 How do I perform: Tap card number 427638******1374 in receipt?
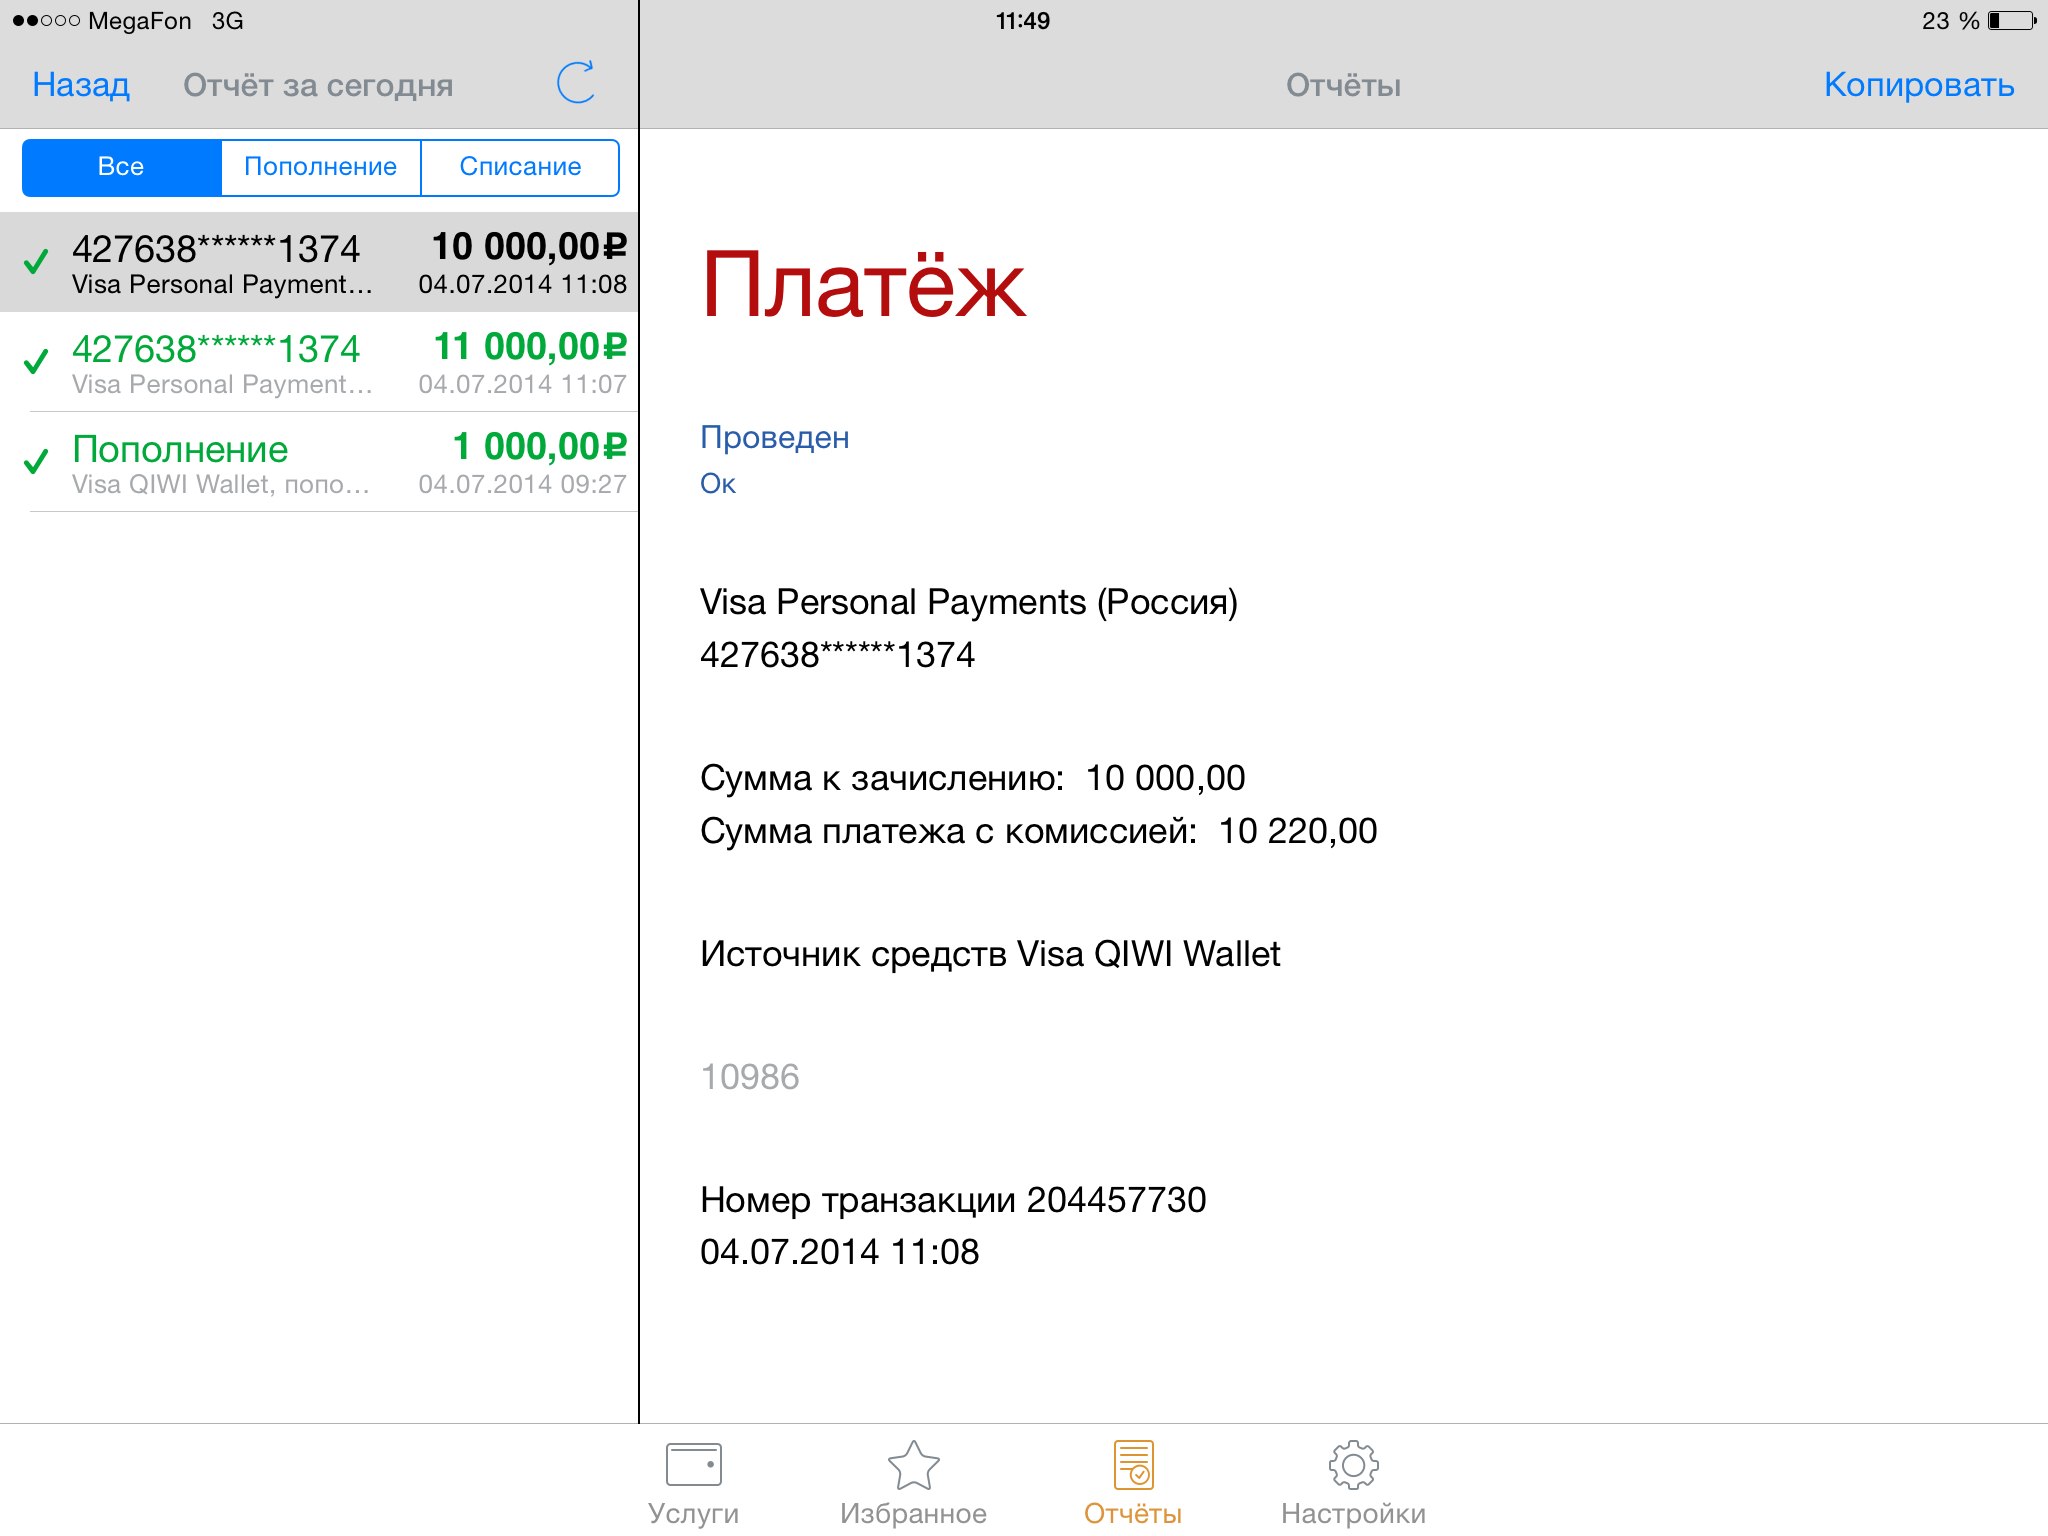click(x=837, y=655)
